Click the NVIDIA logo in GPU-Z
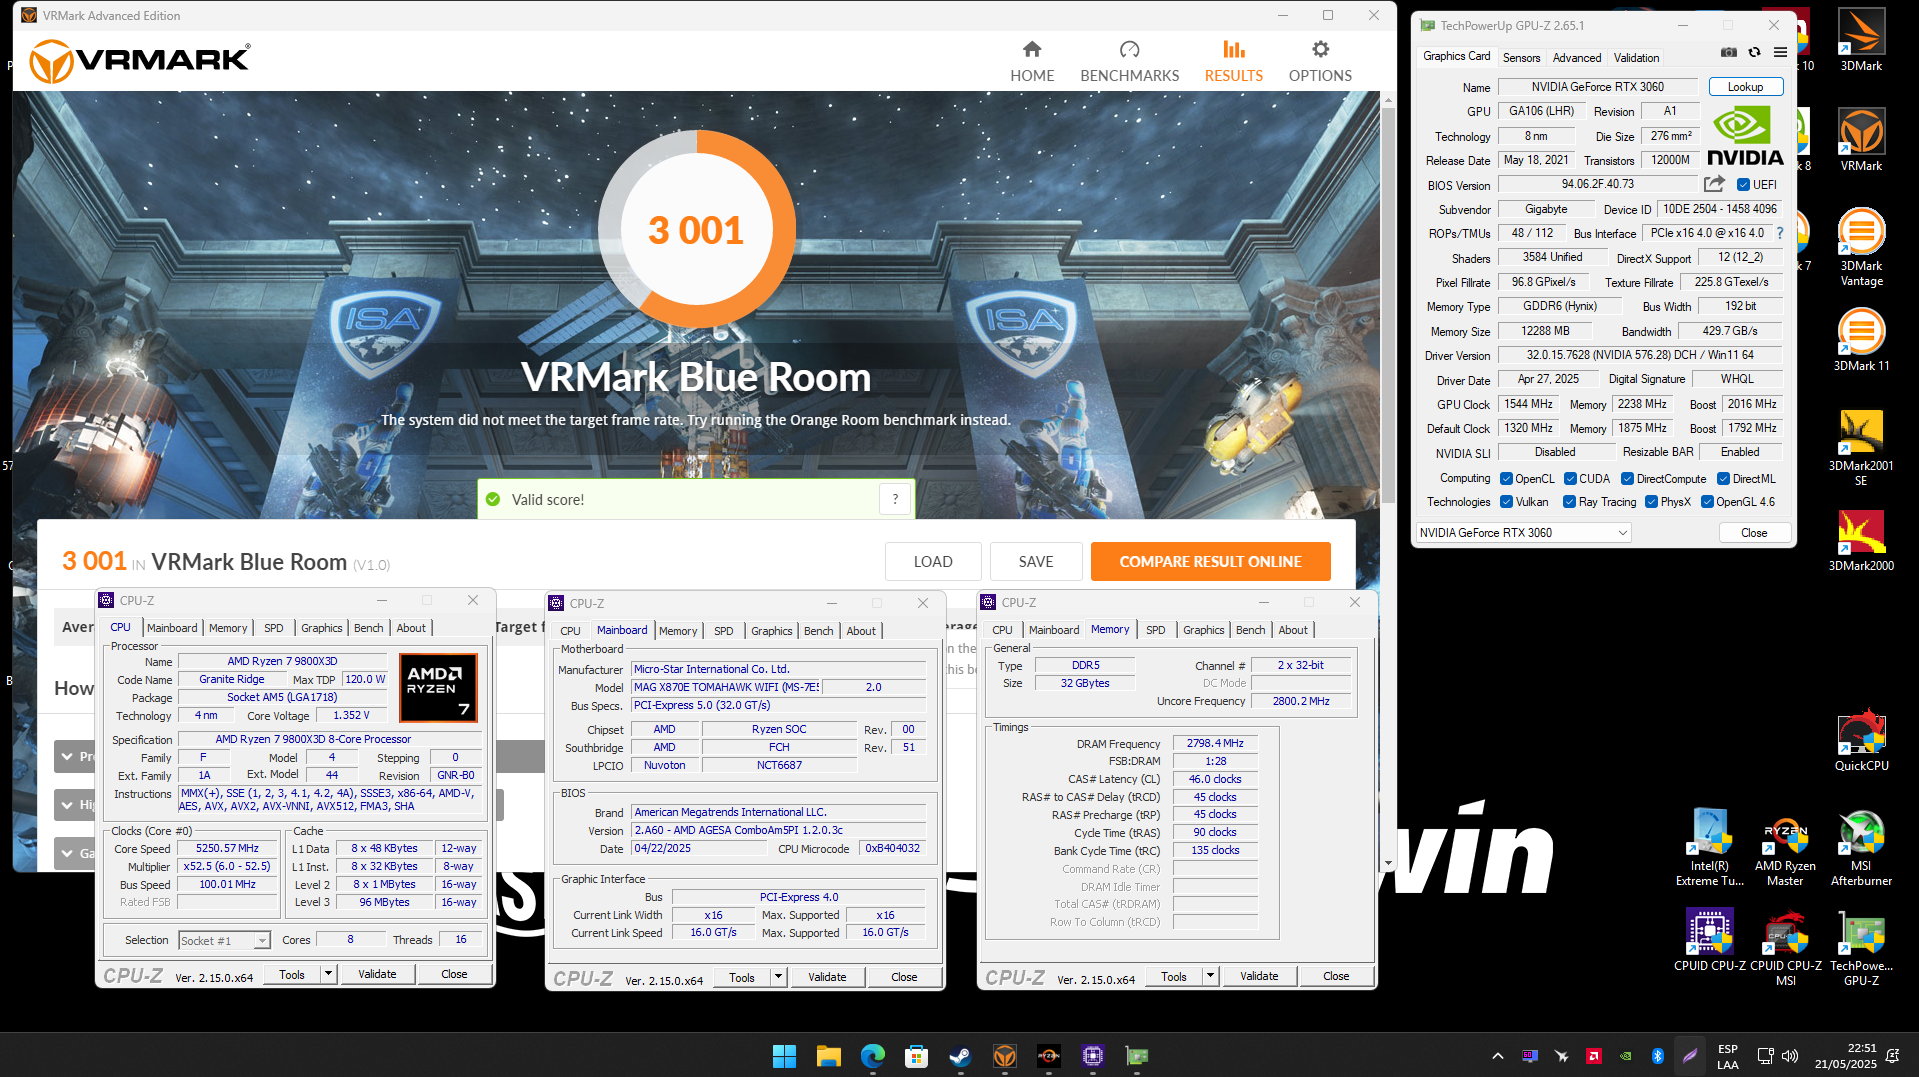Screen dimensions: 1919x1077 pos(1744,137)
